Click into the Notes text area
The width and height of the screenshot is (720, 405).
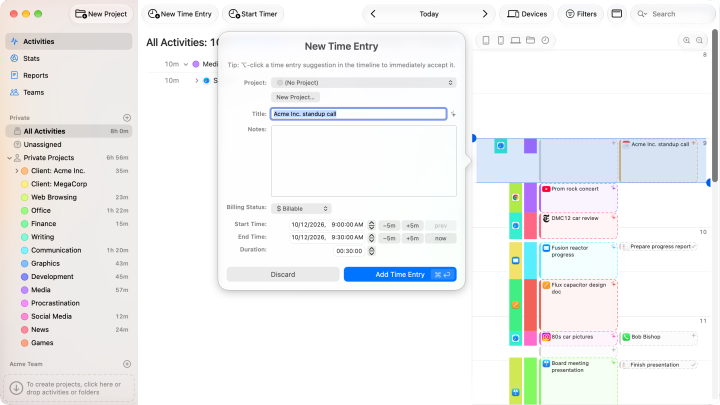click(364, 161)
